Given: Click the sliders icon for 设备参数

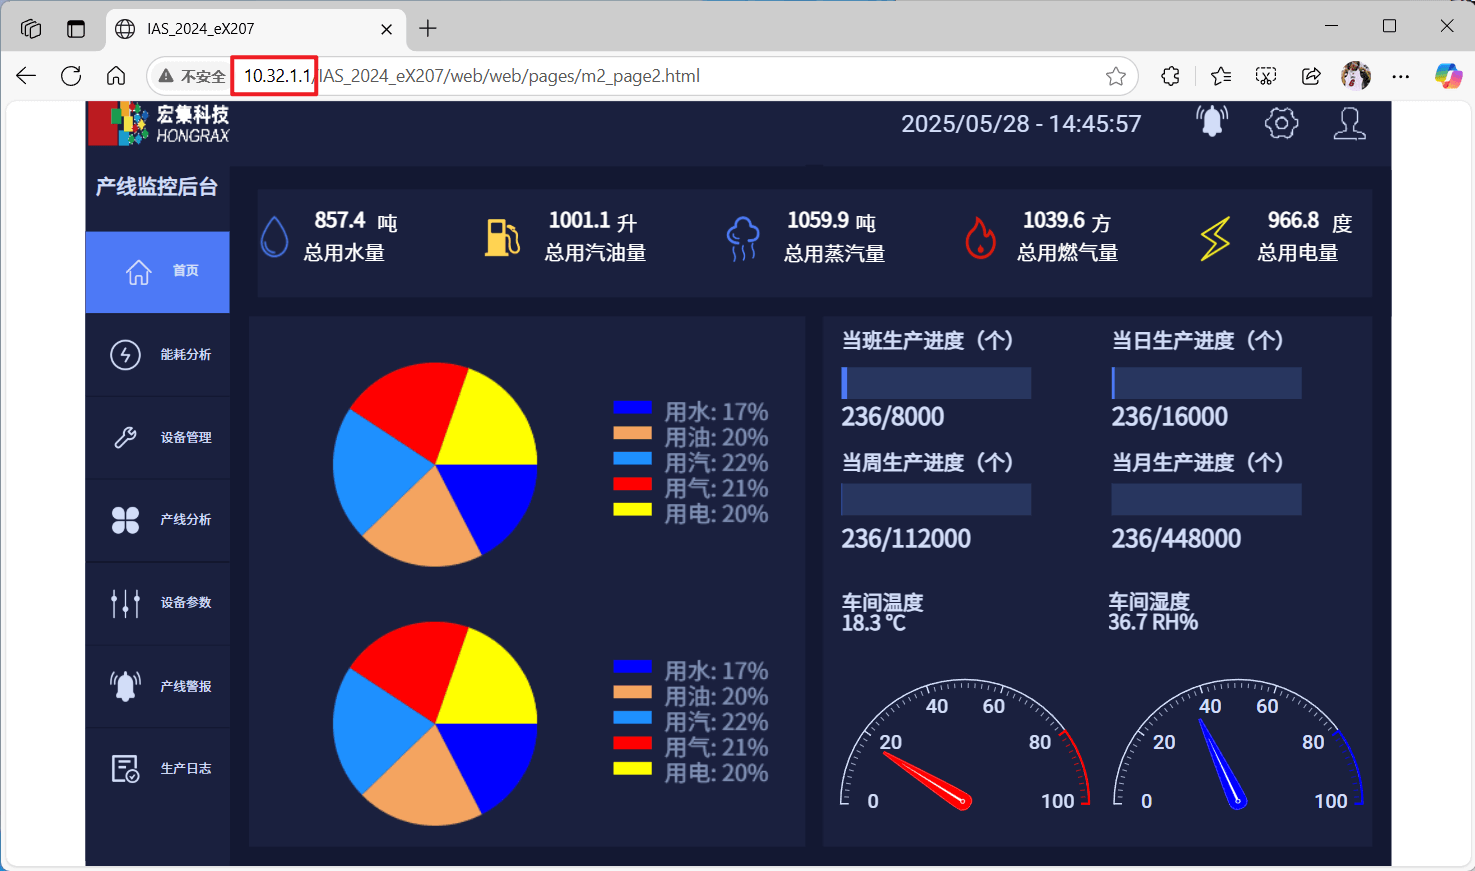Looking at the screenshot, I should pos(126,603).
